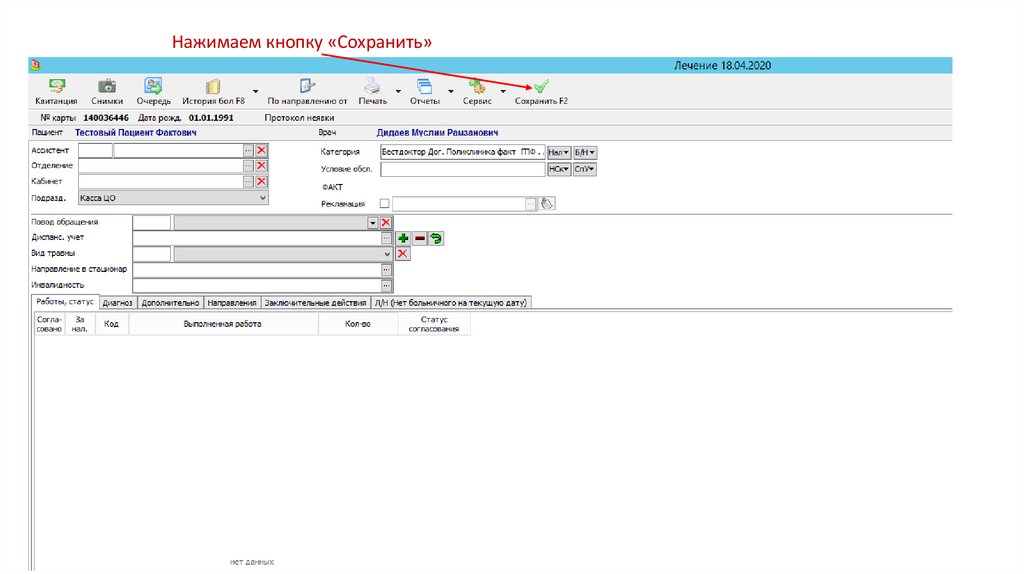Open the Заключительные действия tab
This screenshot has height=574, width=1024.
tap(315, 302)
